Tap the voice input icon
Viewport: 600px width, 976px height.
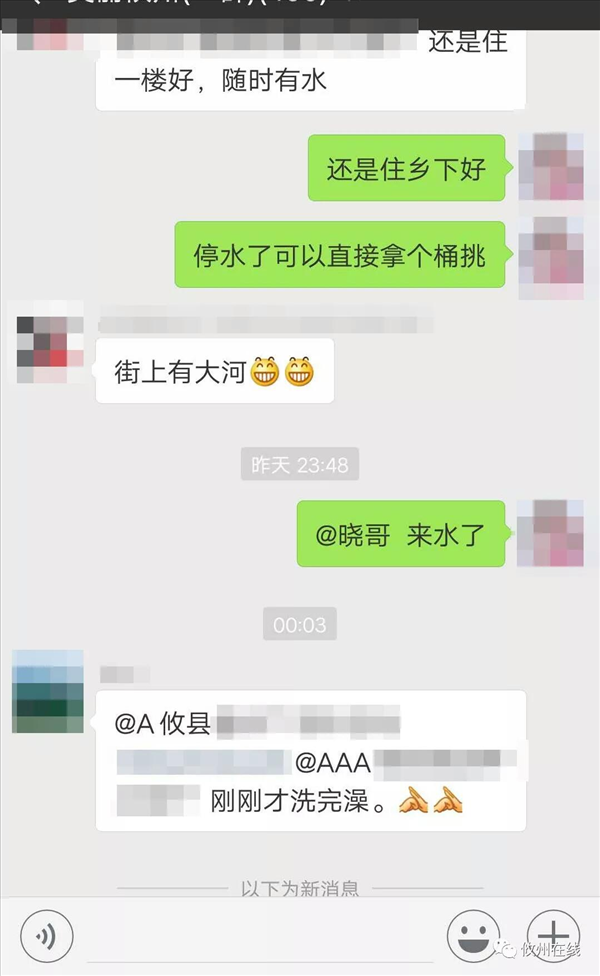[47, 936]
